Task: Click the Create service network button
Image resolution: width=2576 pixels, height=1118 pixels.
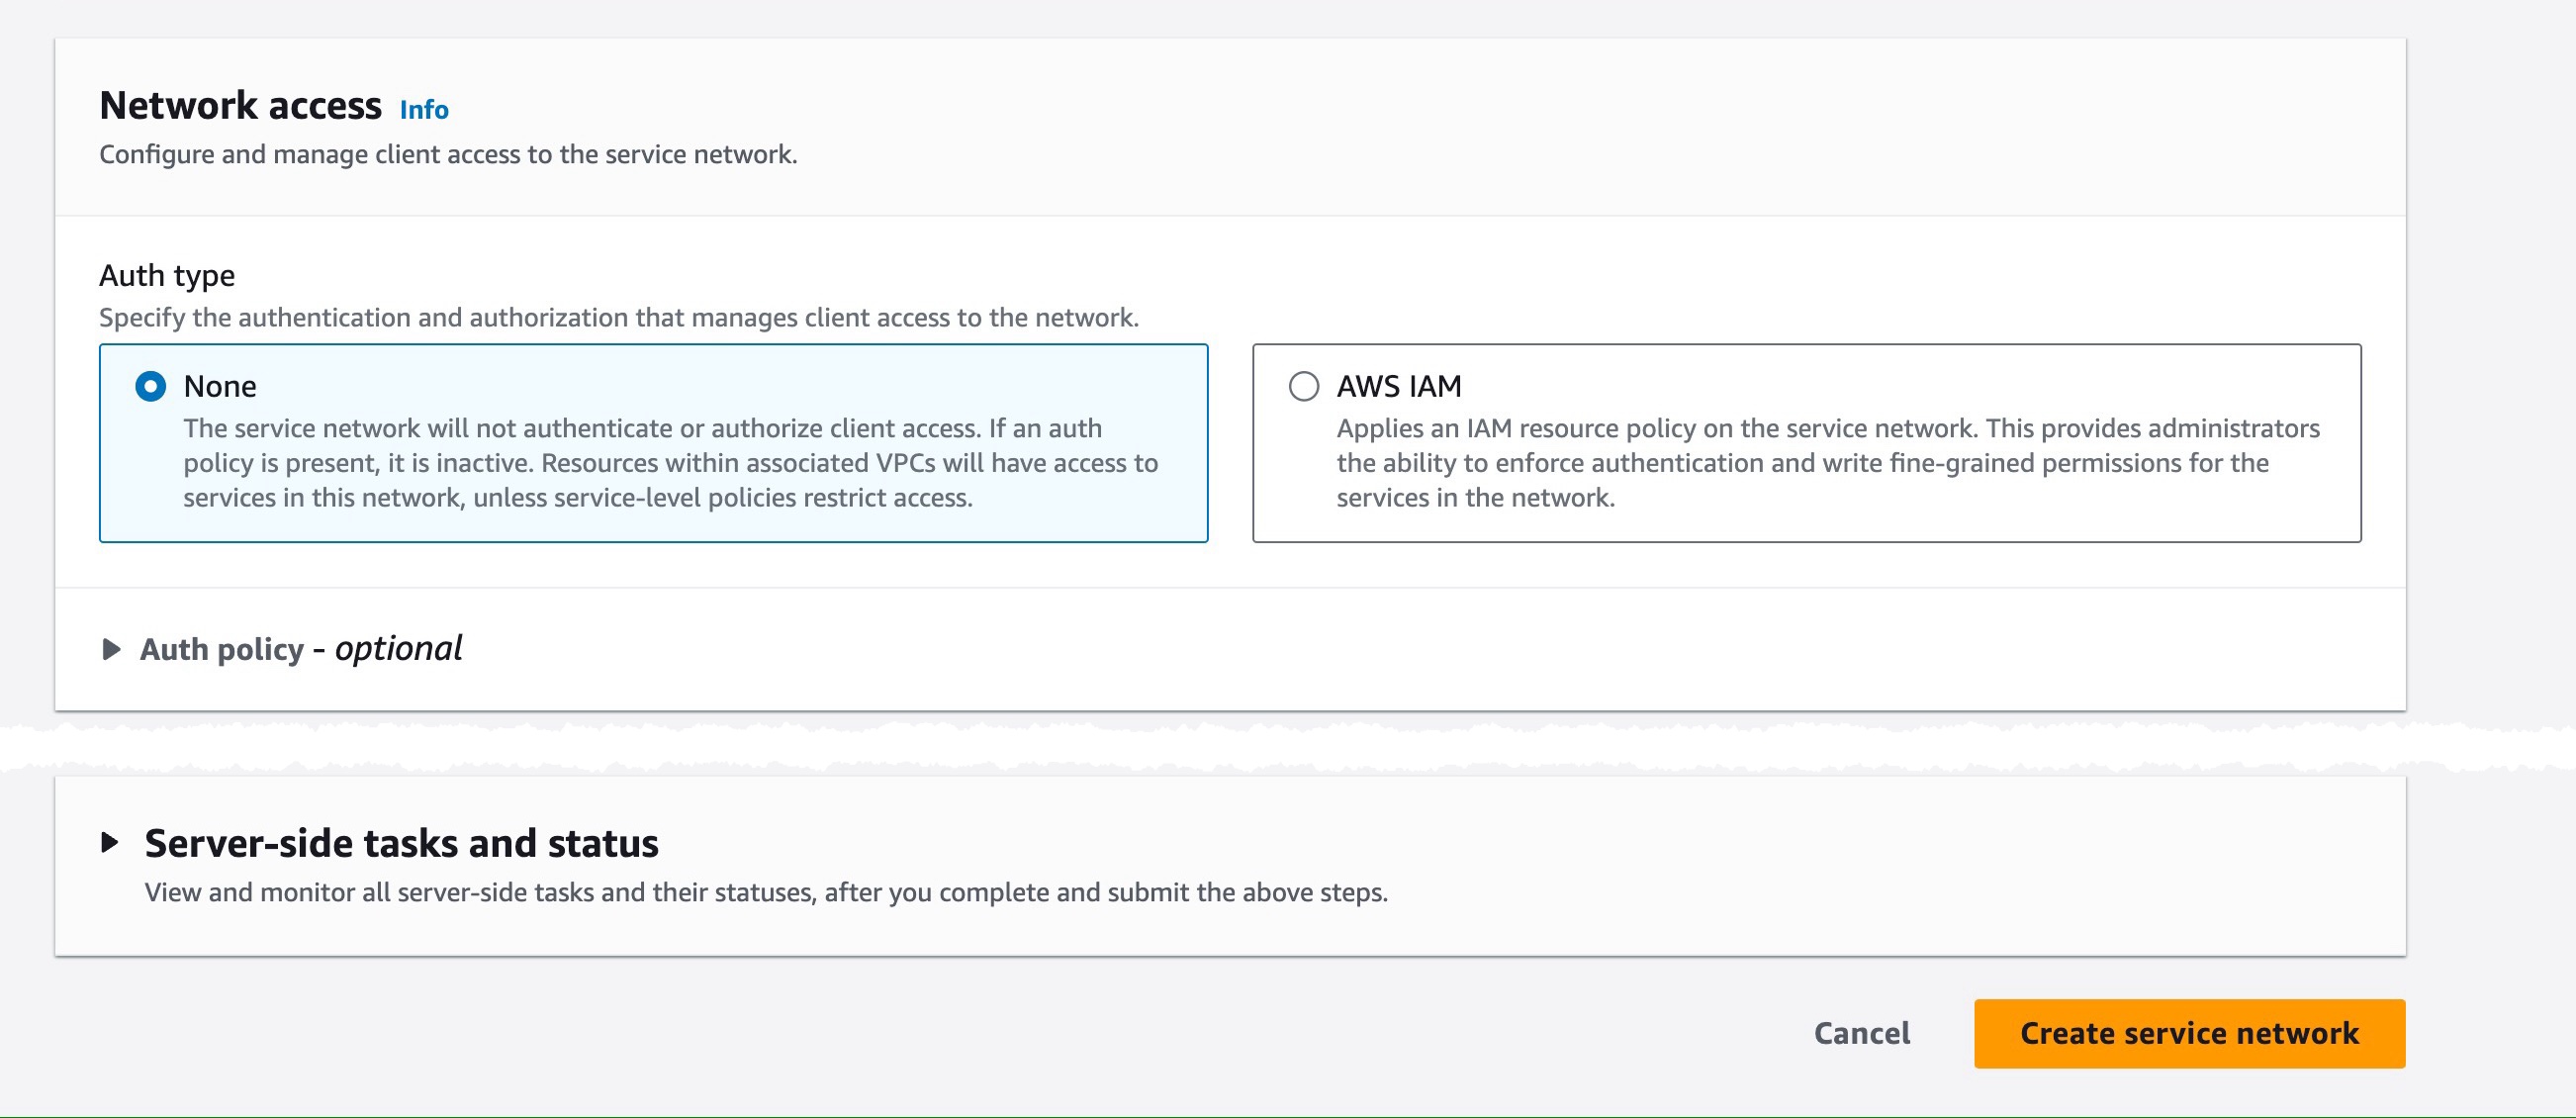Action: [x=2189, y=1033]
